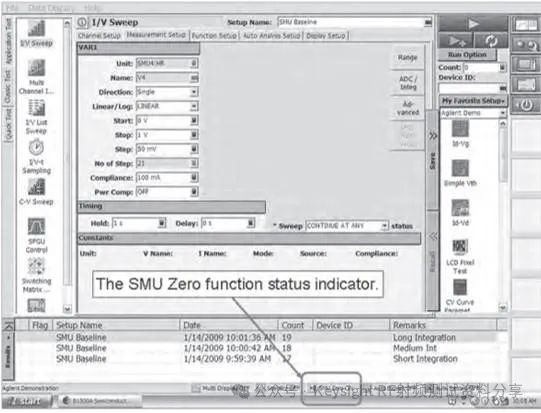Open the Display Setup tab
The height and width of the screenshot is (413, 541).
[x=326, y=36]
